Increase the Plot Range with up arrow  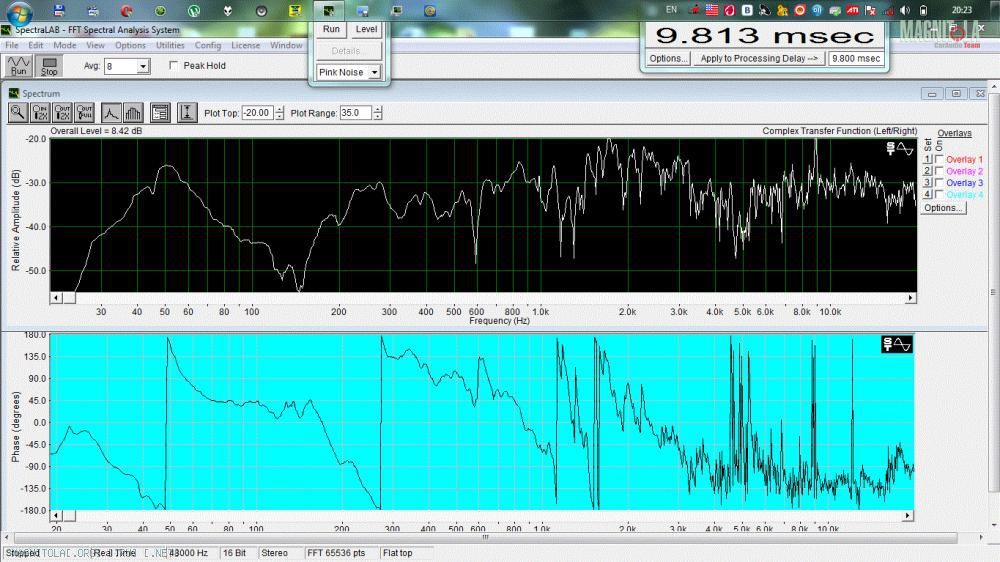pos(378,110)
